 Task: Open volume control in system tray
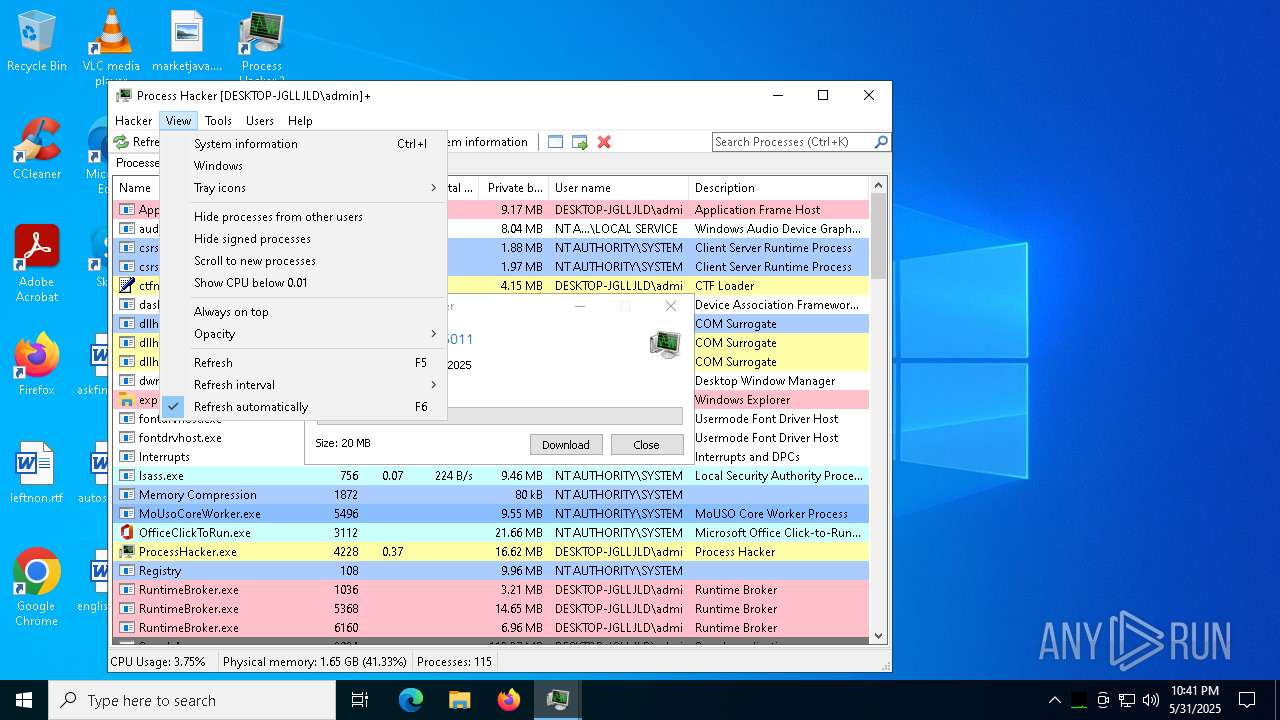tap(1151, 700)
